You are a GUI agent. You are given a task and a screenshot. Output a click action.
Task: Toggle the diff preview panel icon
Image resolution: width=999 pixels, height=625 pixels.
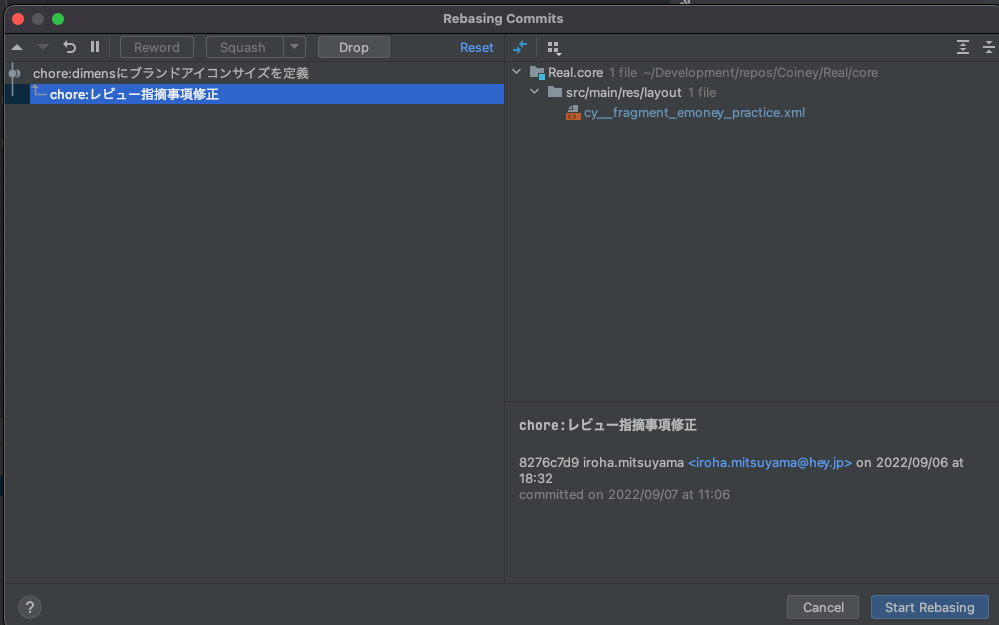click(x=519, y=47)
